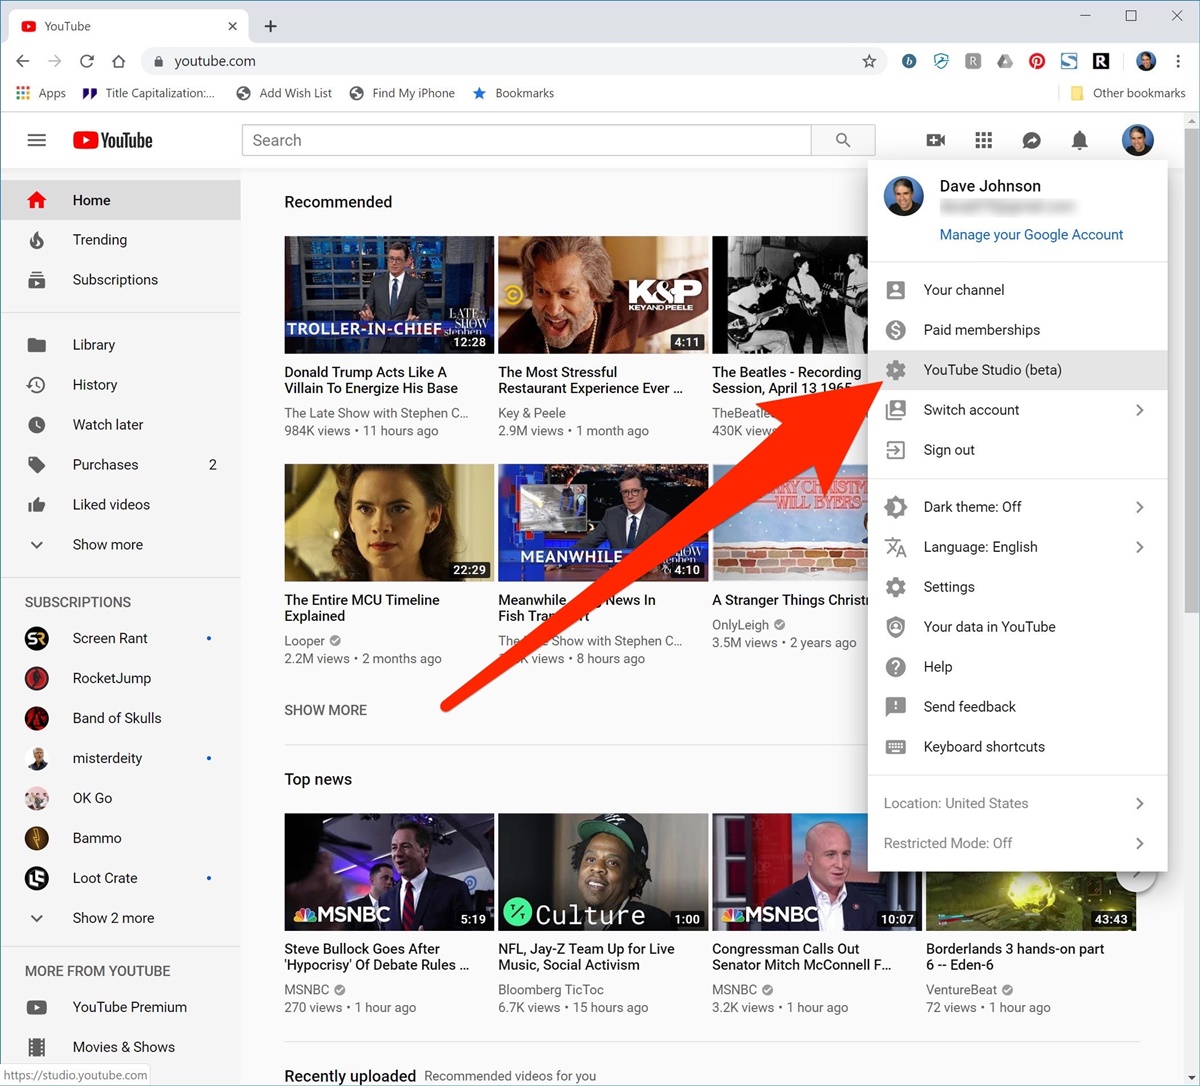
Task: Bookmark page with star icon
Action: pyautogui.click(x=869, y=61)
